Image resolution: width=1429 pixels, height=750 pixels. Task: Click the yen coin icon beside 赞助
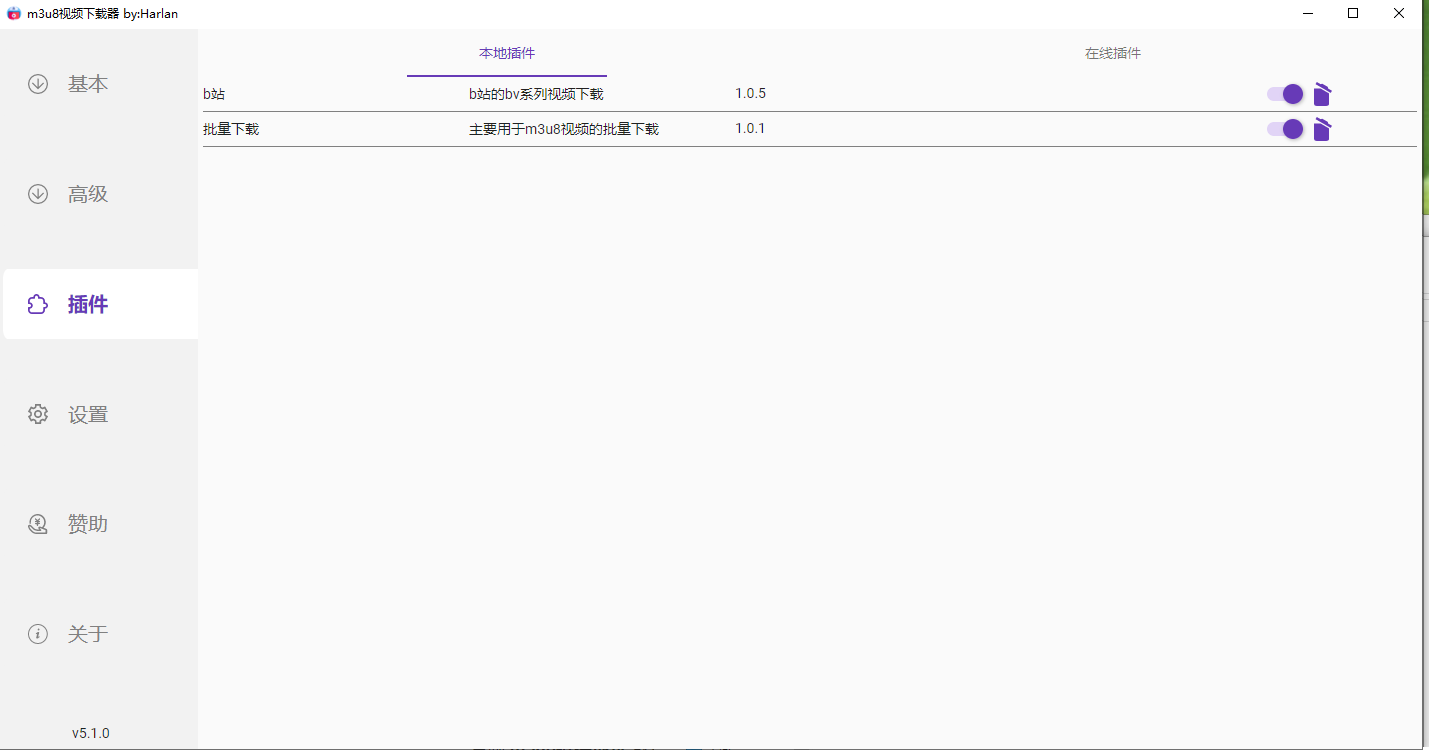pos(38,524)
